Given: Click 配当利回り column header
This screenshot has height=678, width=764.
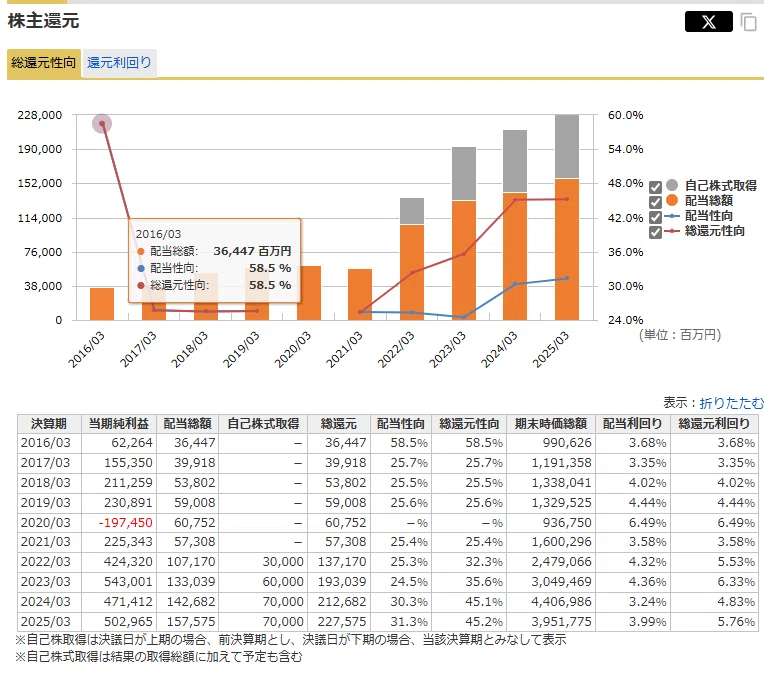Looking at the screenshot, I should tap(632, 424).
